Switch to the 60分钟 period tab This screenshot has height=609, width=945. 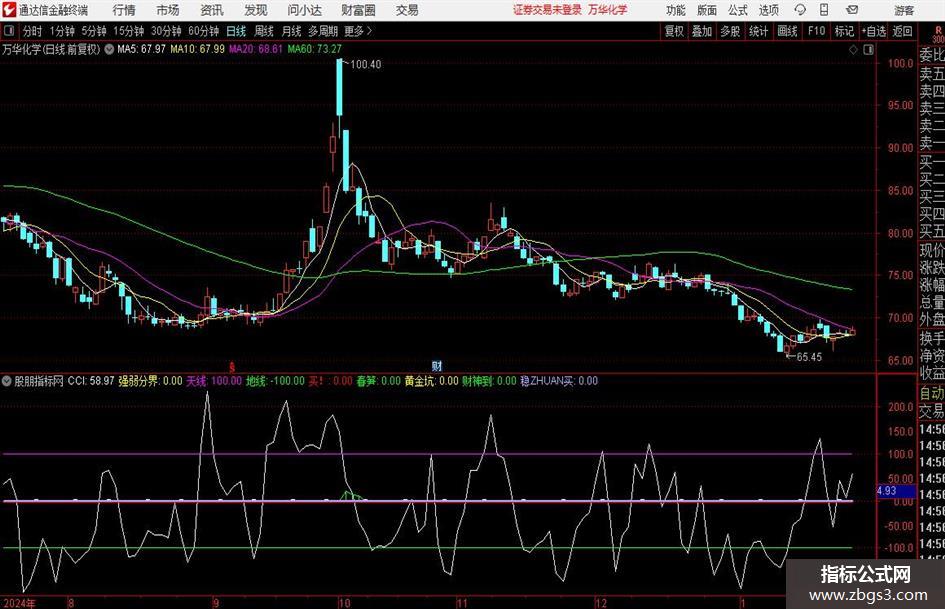[x=203, y=31]
